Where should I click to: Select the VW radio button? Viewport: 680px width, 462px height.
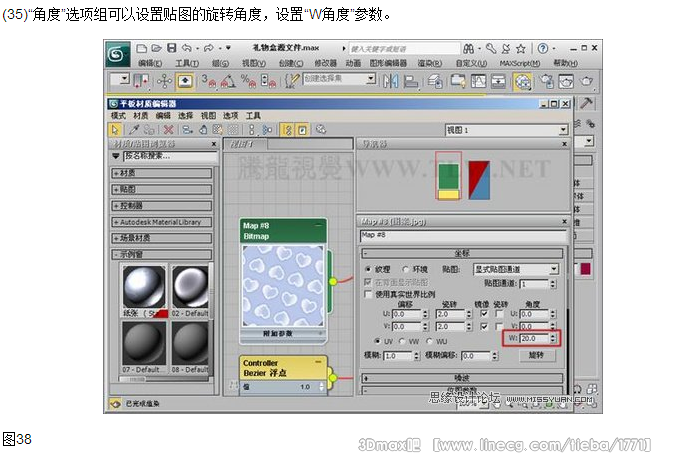402,341
